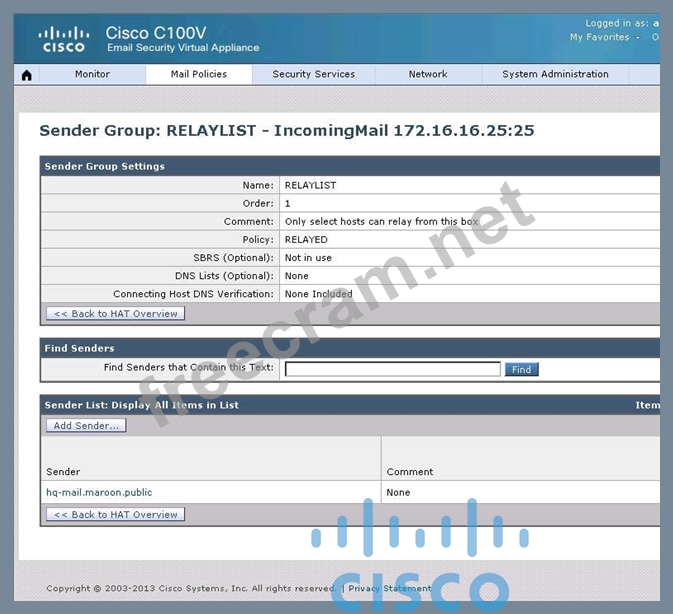Click Back to HAT Overview under sender list
The image size is (673, 614).
click(115, 515)
